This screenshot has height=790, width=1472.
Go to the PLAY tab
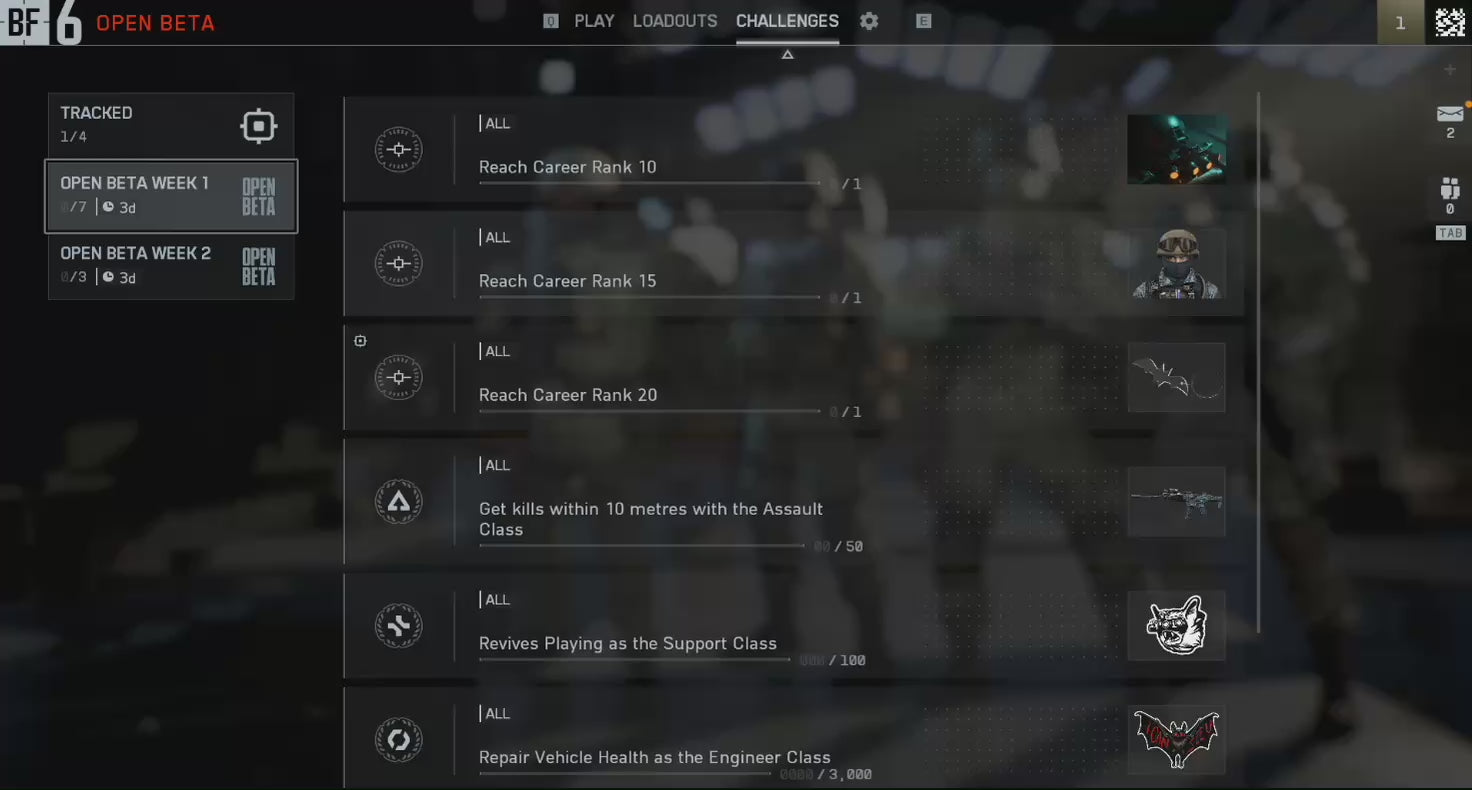pyautogui.click(x=594, y=21)
